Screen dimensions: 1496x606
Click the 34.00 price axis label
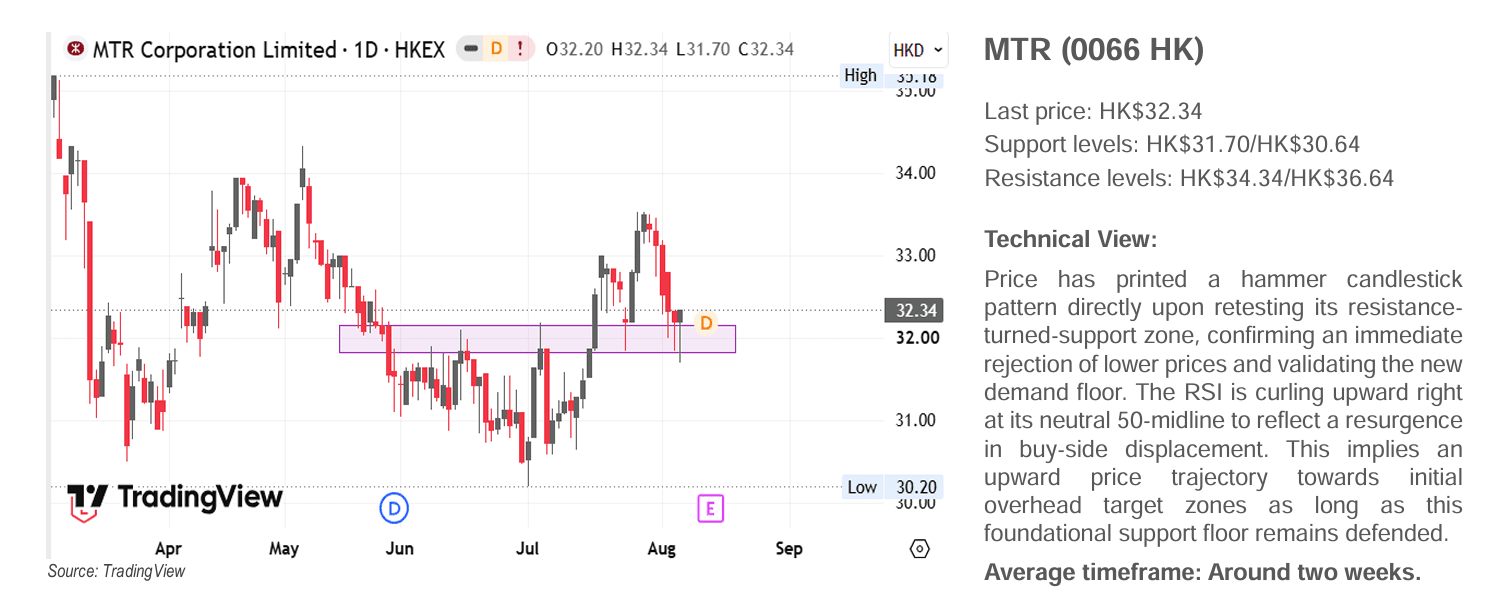coord(915,173)
